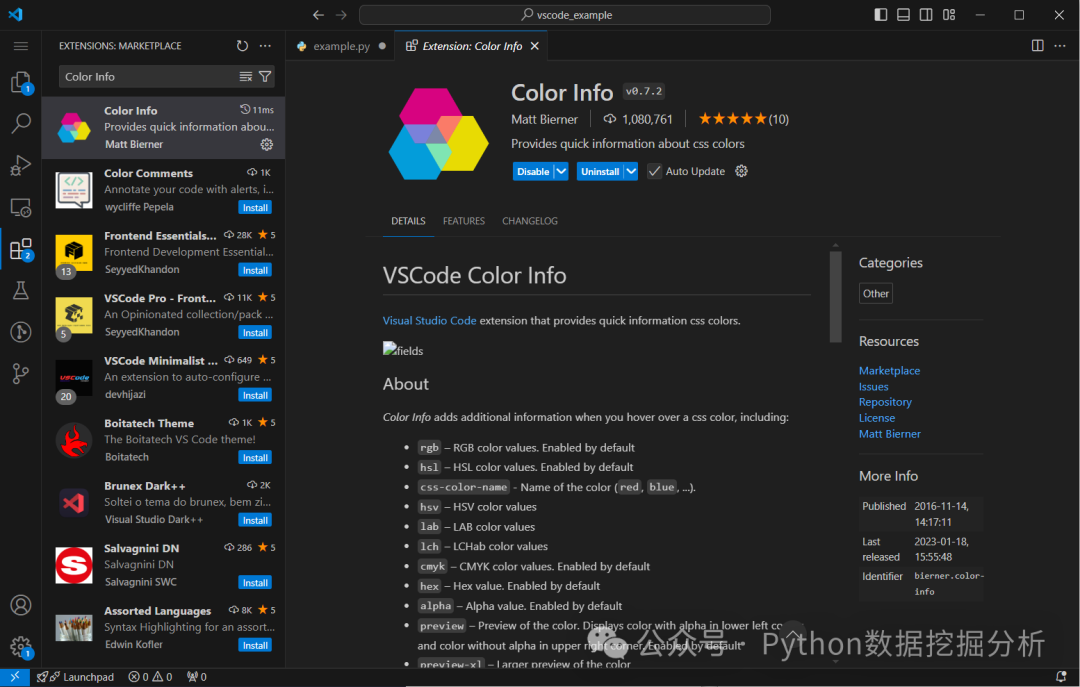1080x687 pixels.
Task: Open the customize layout icon
Action: (x=949, y=14)
